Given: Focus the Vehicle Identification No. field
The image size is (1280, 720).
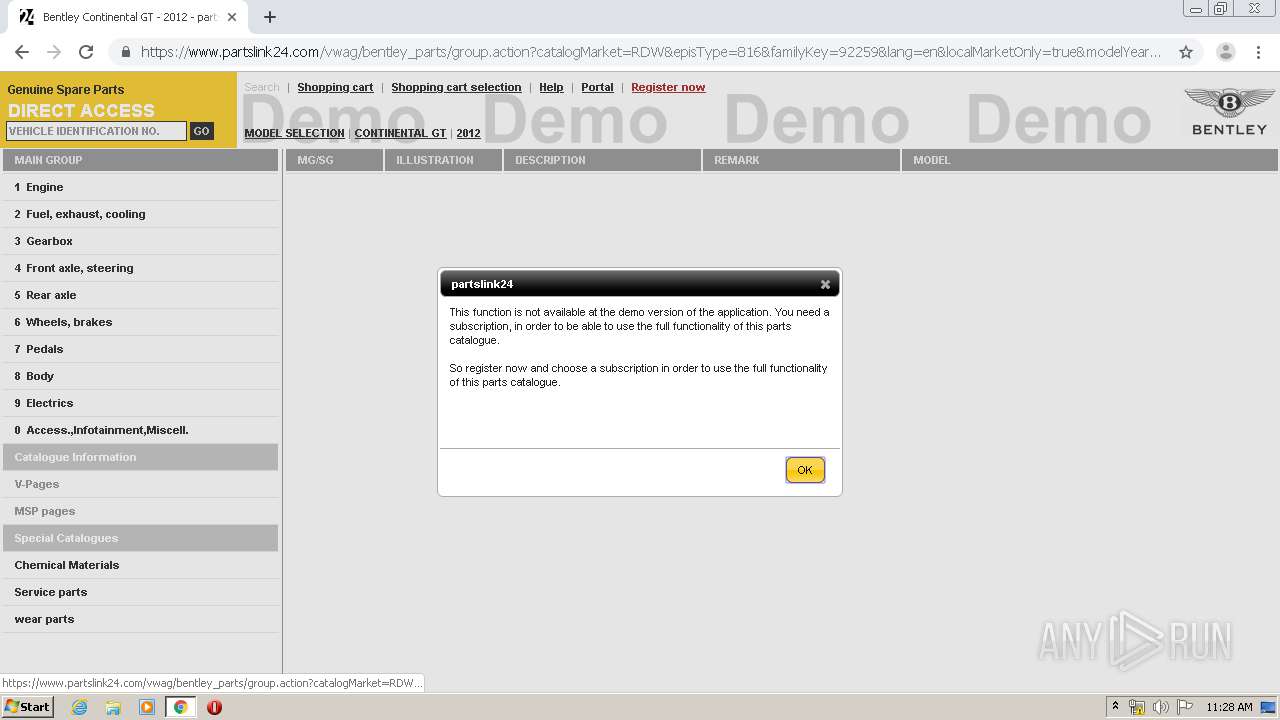Looking at the screenshot, I should 96,131.
